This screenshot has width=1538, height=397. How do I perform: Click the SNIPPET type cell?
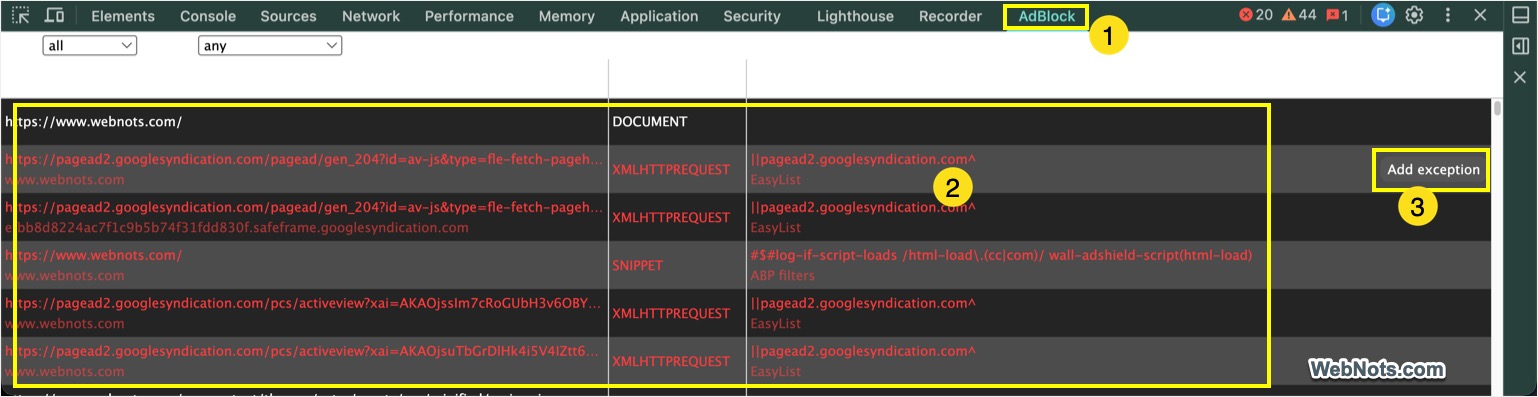[638, 266]
